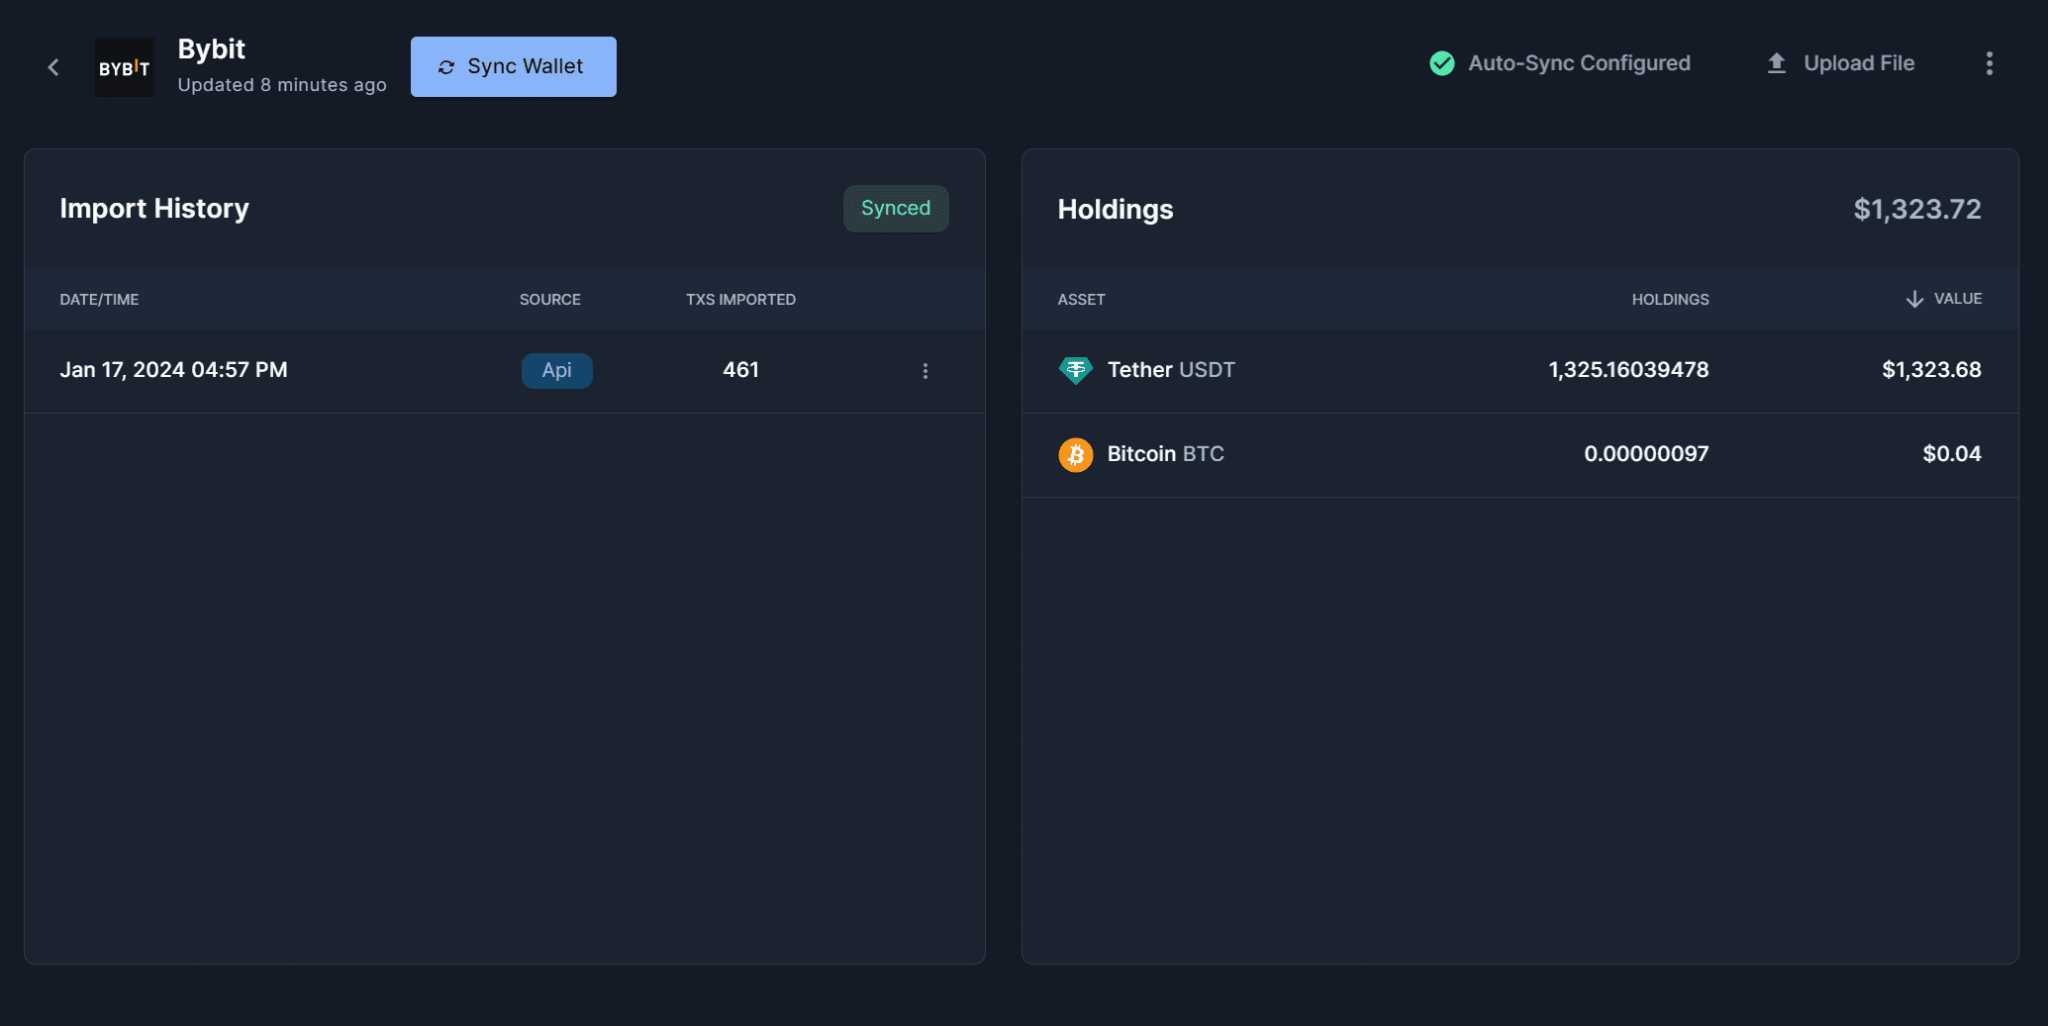This screenshot has width=2048, height=1026.
Task: Click the Bitcoin coin icon
Action: (x=1076, y=455)
